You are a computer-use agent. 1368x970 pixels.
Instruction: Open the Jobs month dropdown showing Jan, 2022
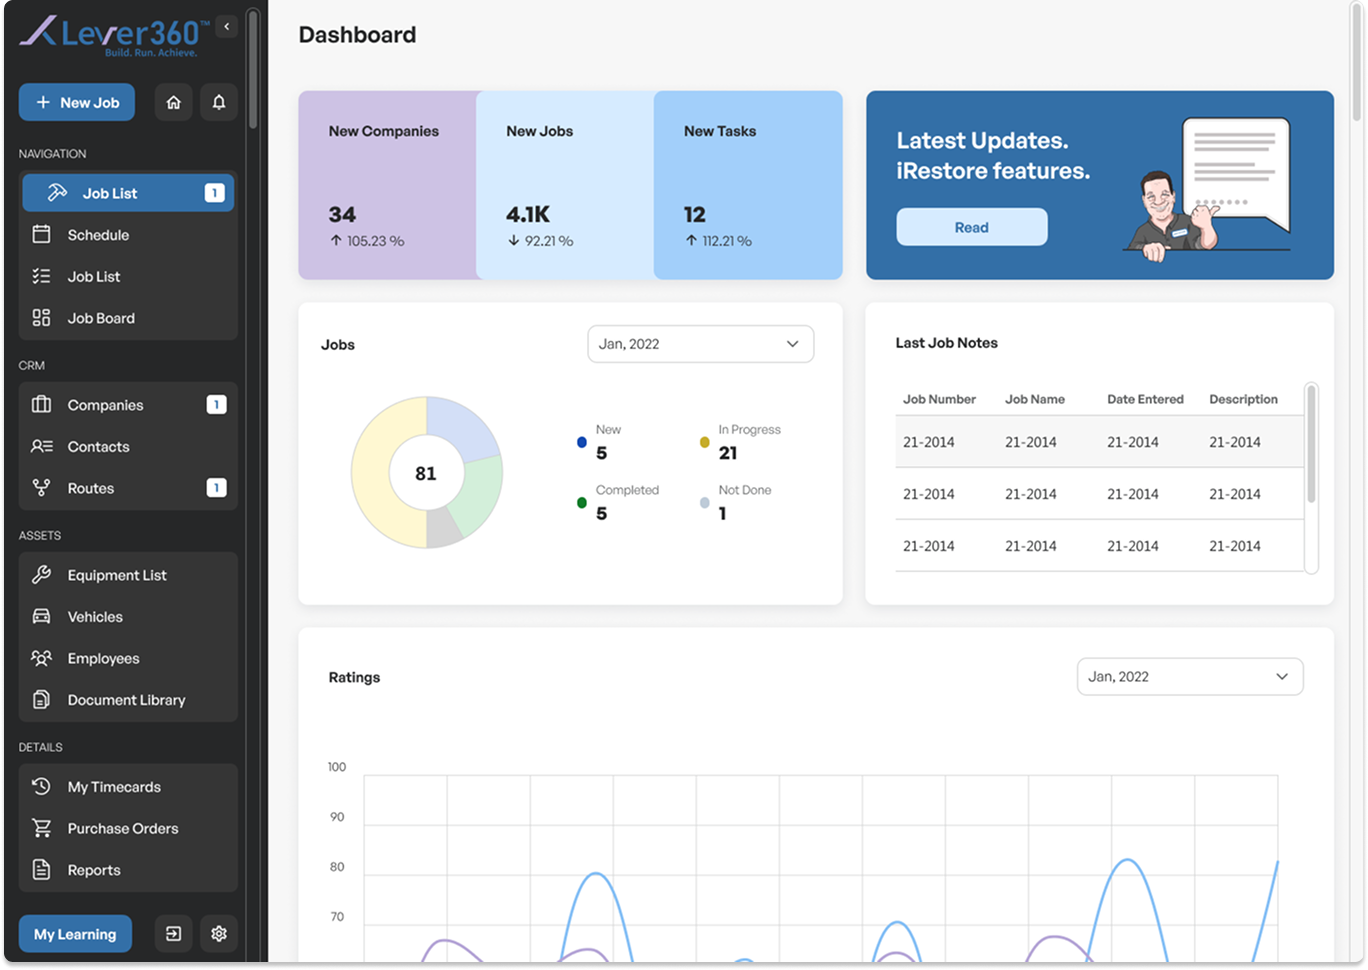point(701,344)
